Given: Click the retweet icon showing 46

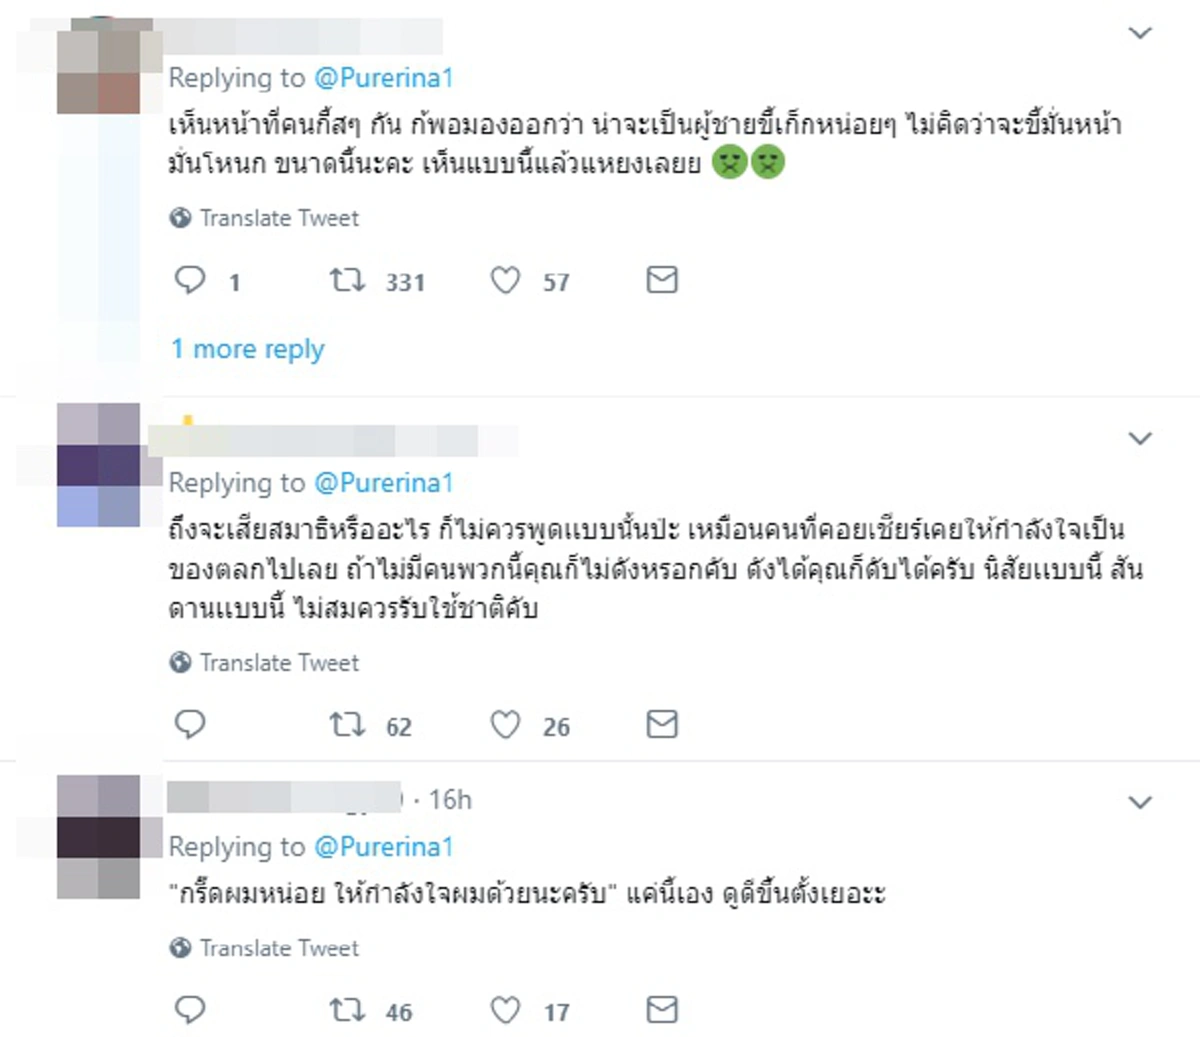Looking at the screenshot, I should [348, 1011].
